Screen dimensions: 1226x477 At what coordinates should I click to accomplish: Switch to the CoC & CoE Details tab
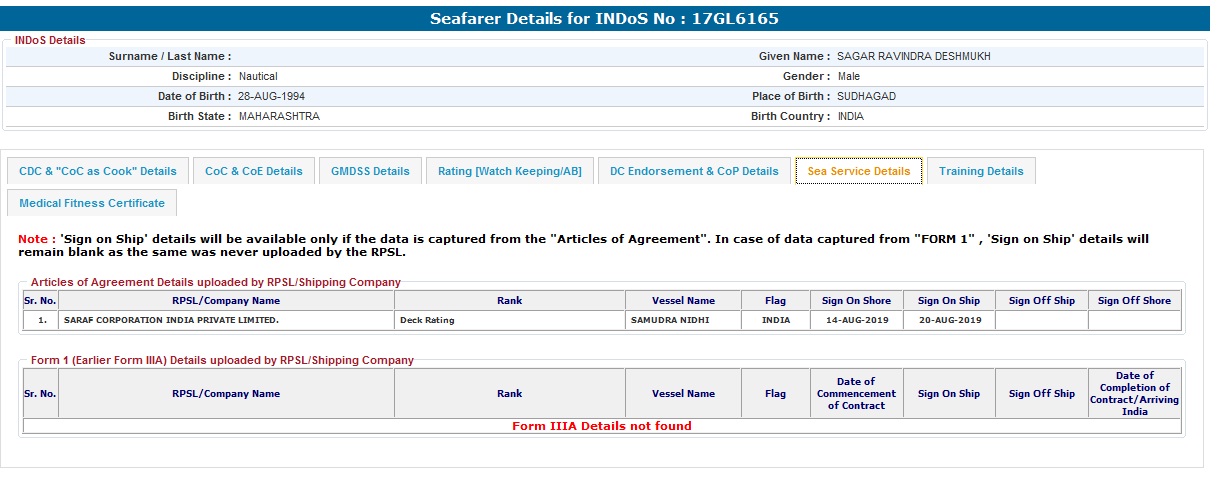click(254, 171)
